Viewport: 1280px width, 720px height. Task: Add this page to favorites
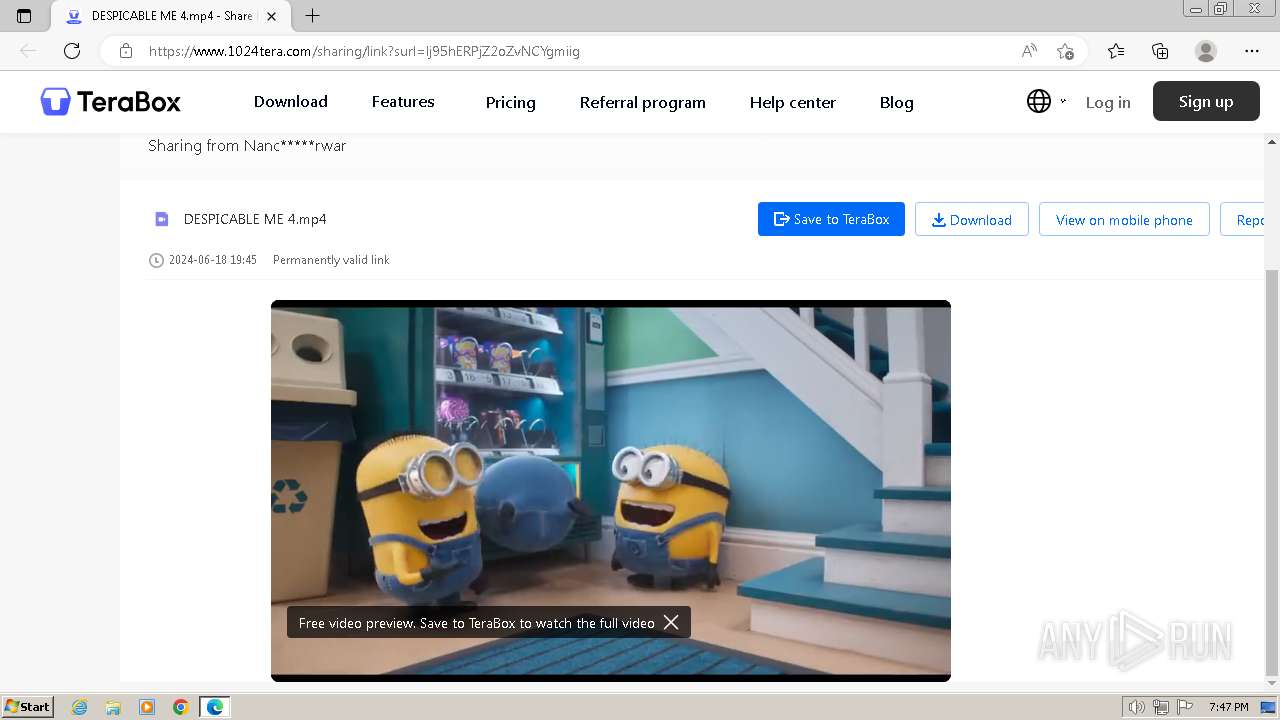[1066, 51]
